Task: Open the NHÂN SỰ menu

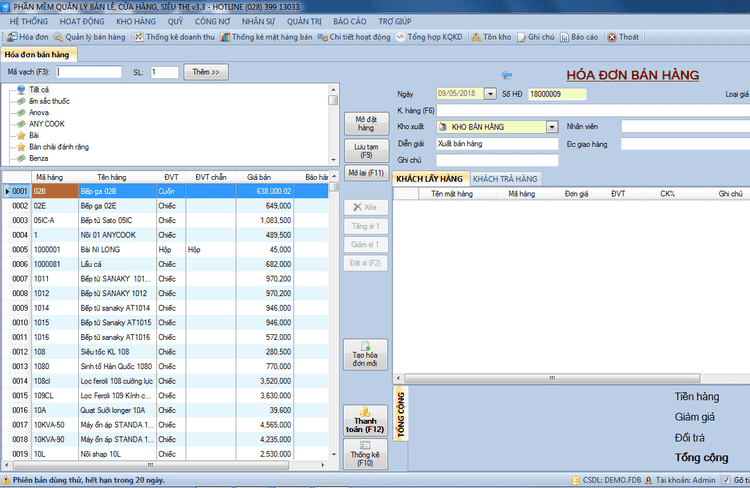Action: click(258, 22)
